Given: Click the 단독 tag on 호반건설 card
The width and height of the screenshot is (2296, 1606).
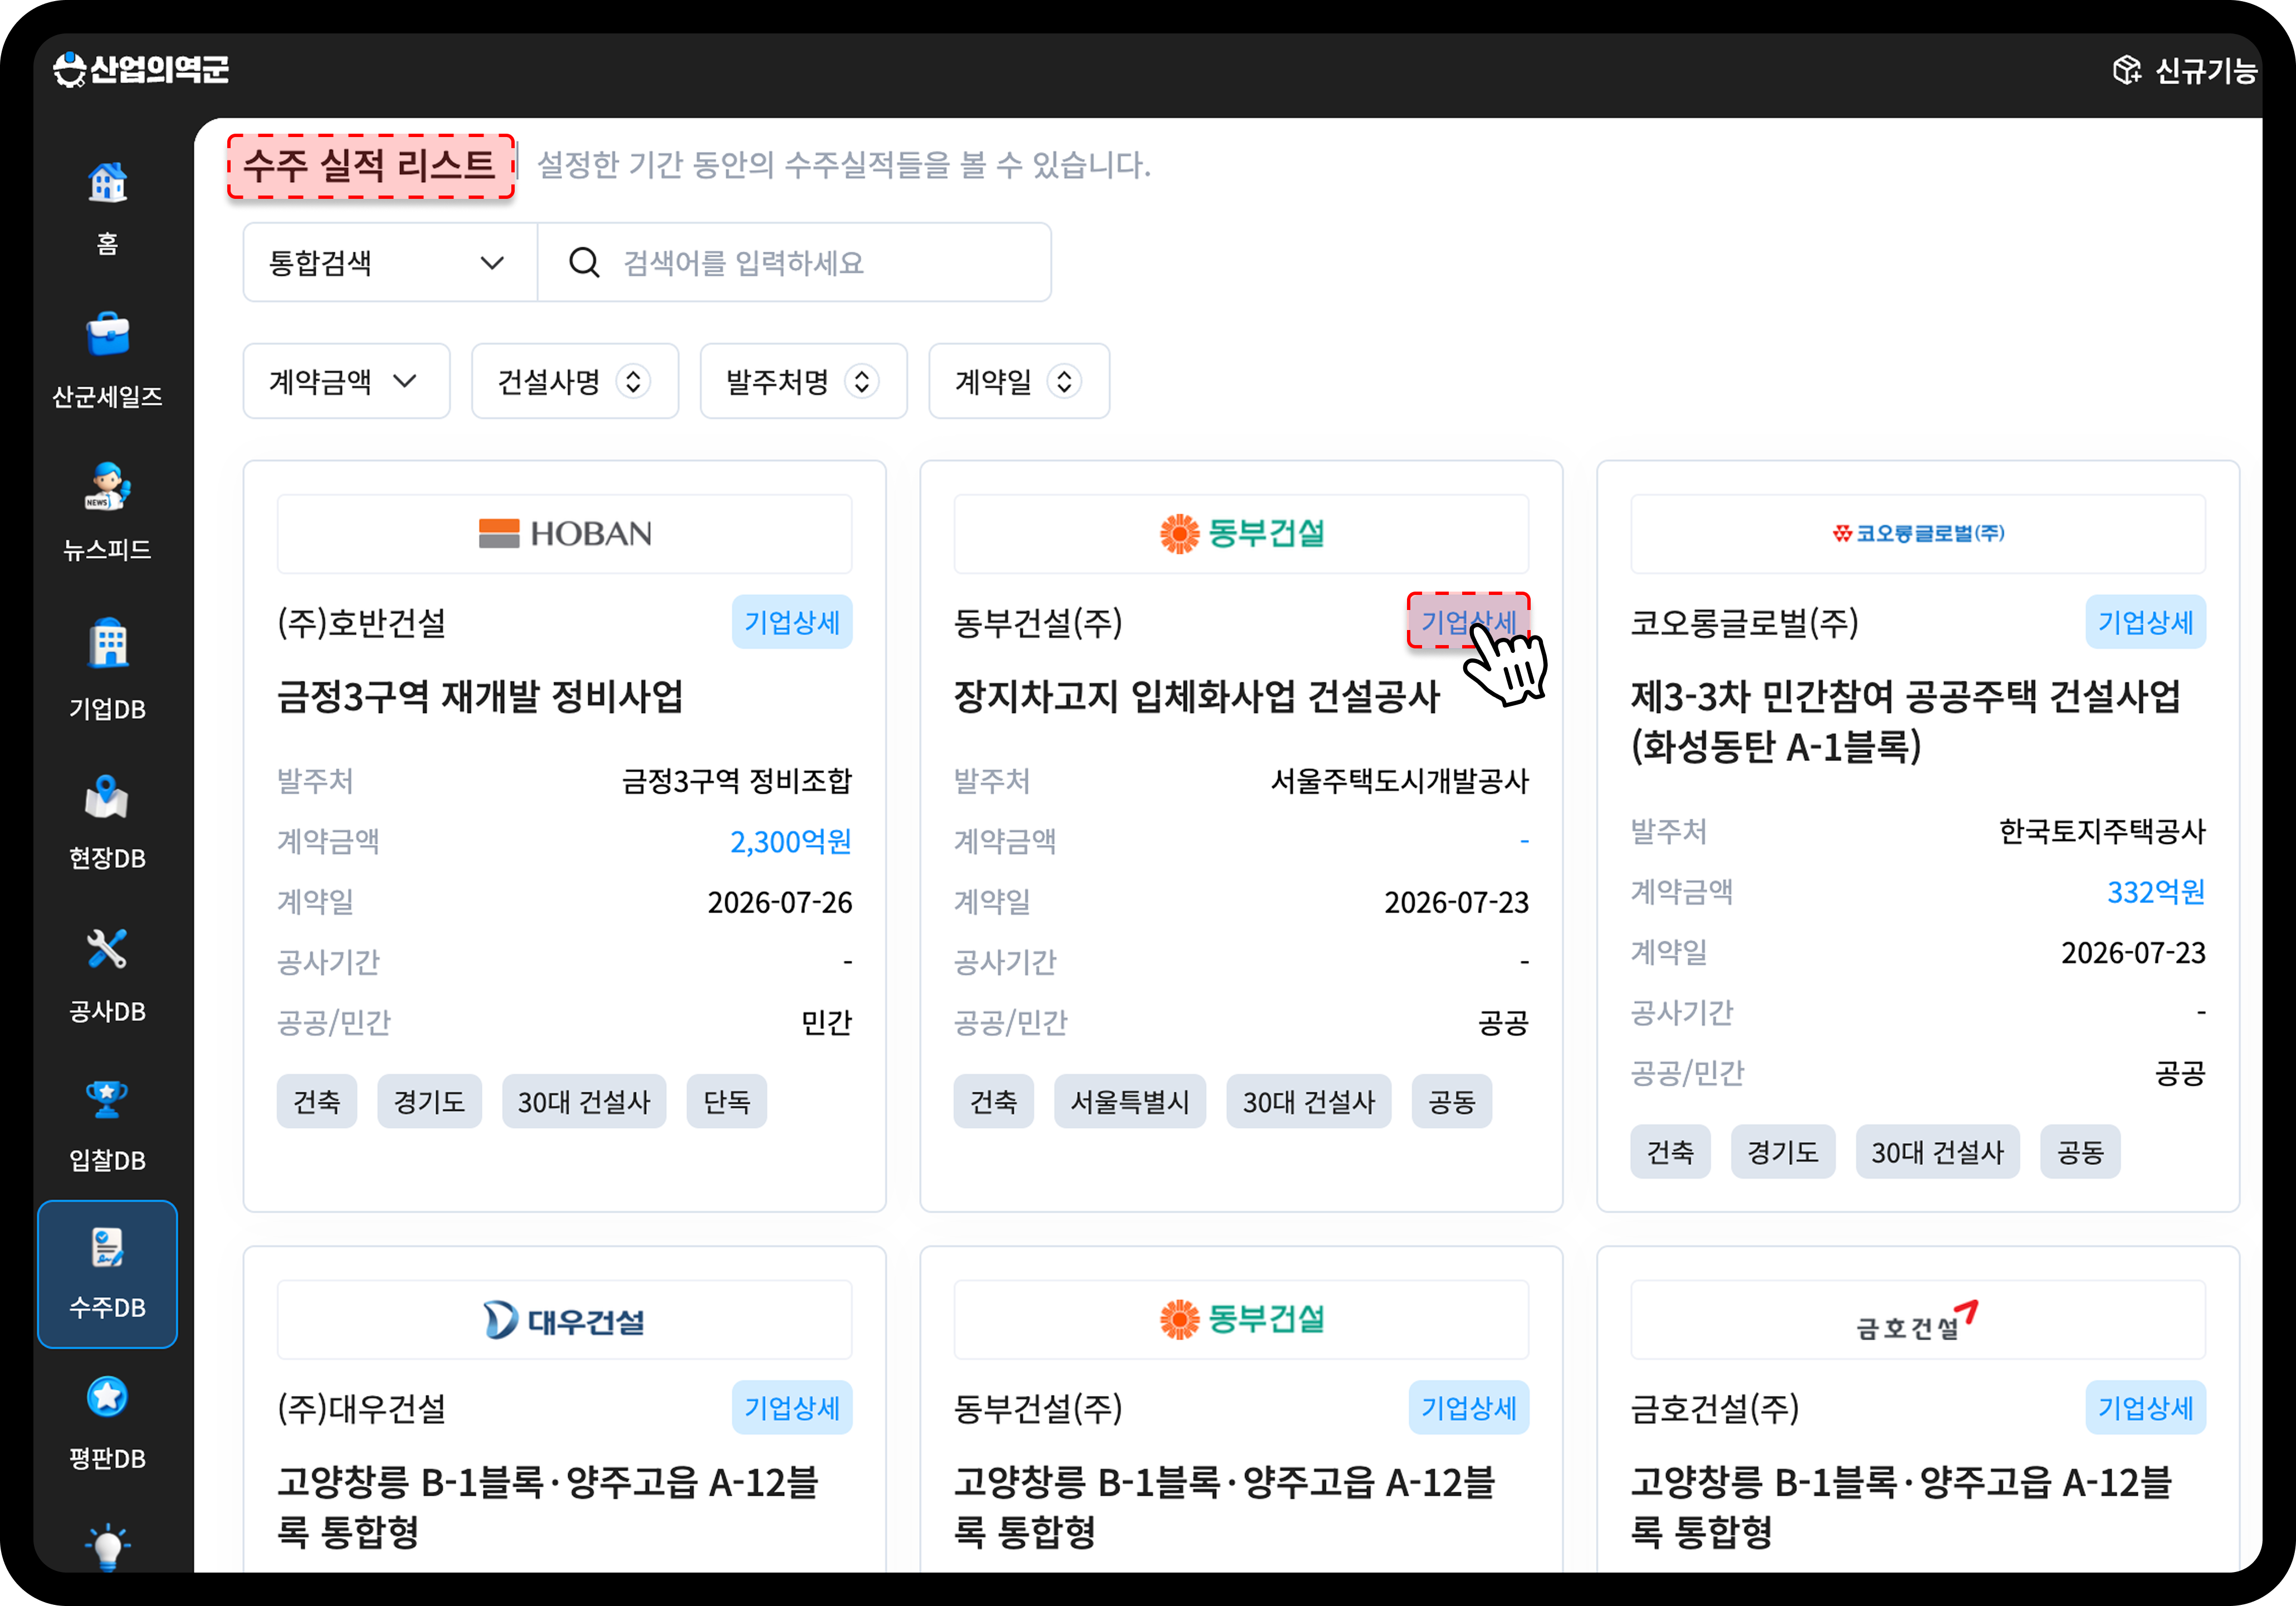Looking at the screenshot, I should pyautogui.click(x=727, y=1101).
